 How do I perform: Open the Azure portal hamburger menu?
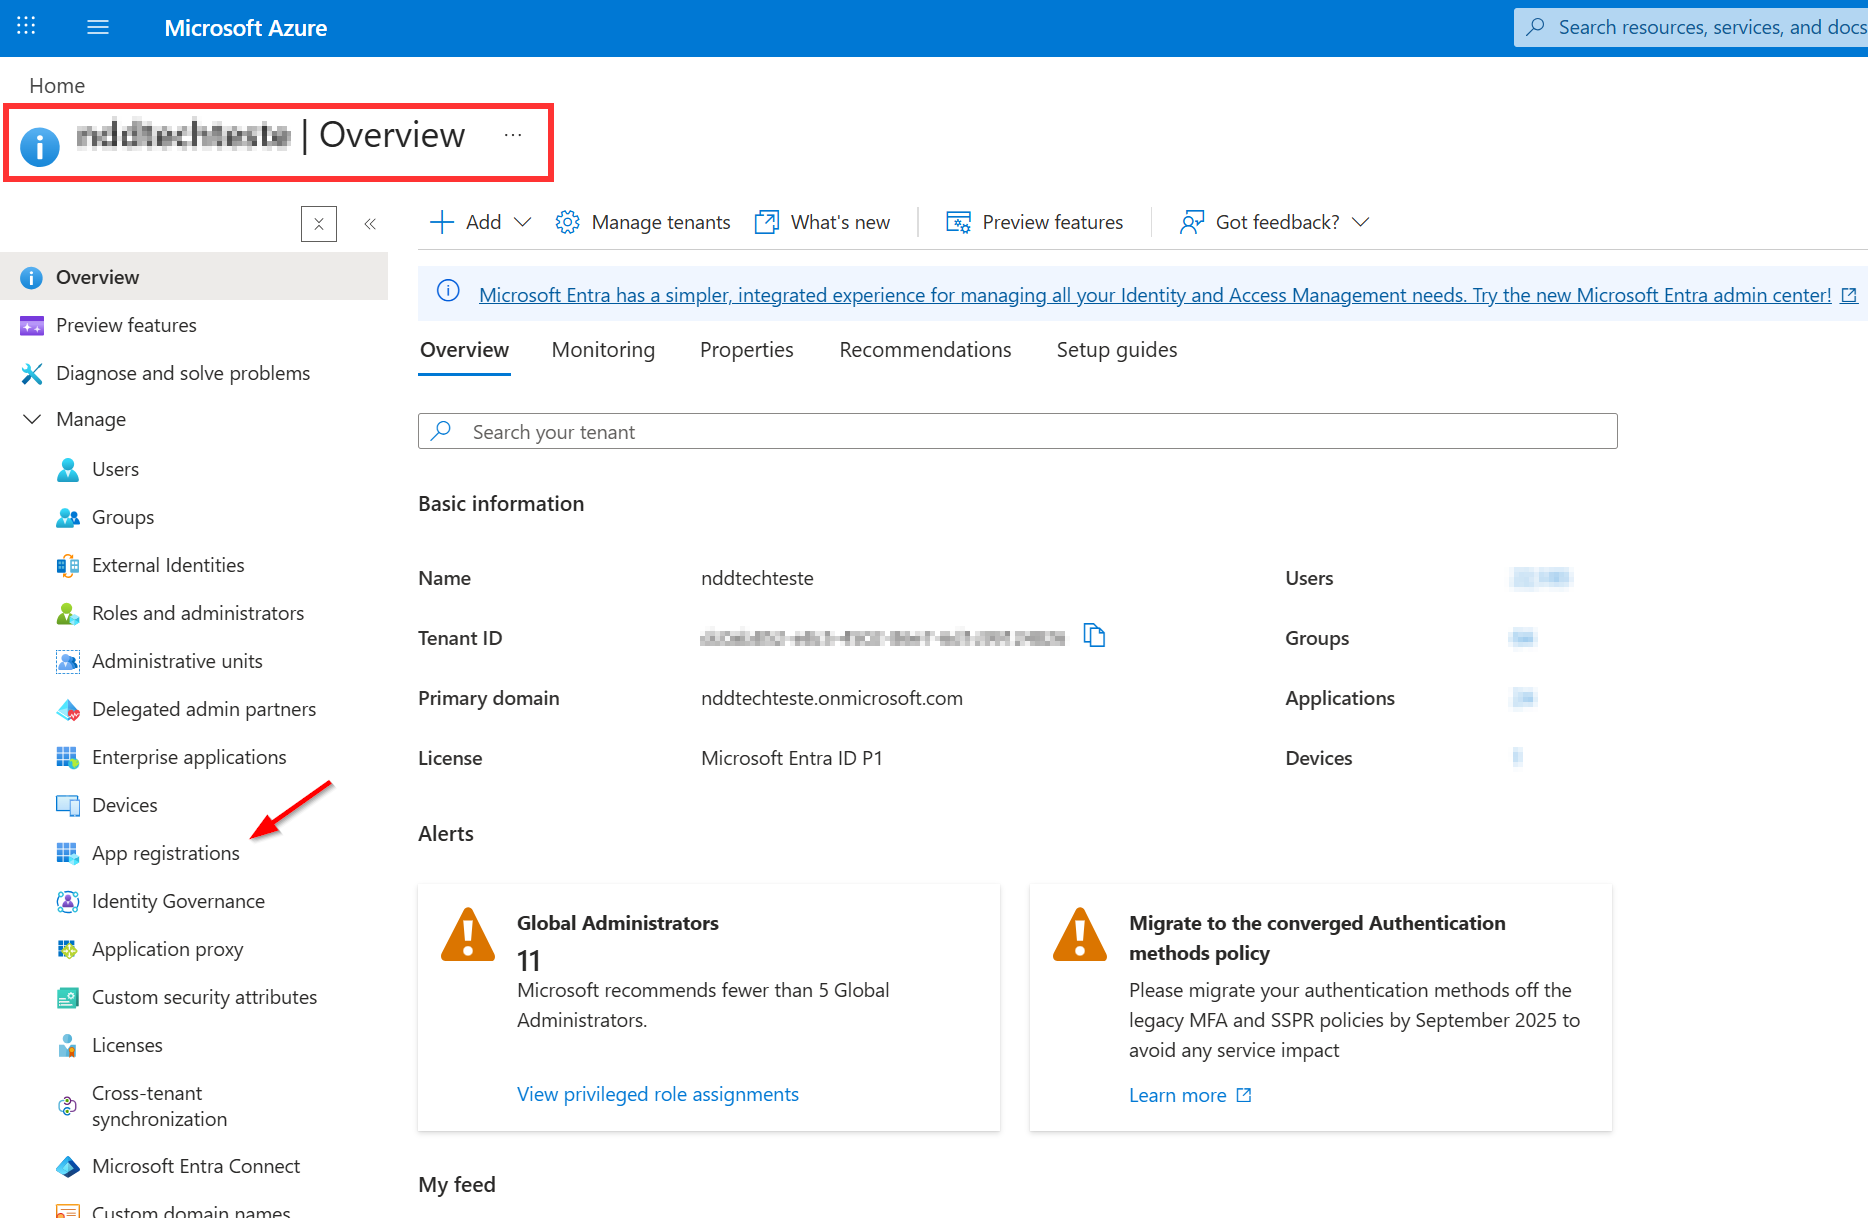[98, 27]
